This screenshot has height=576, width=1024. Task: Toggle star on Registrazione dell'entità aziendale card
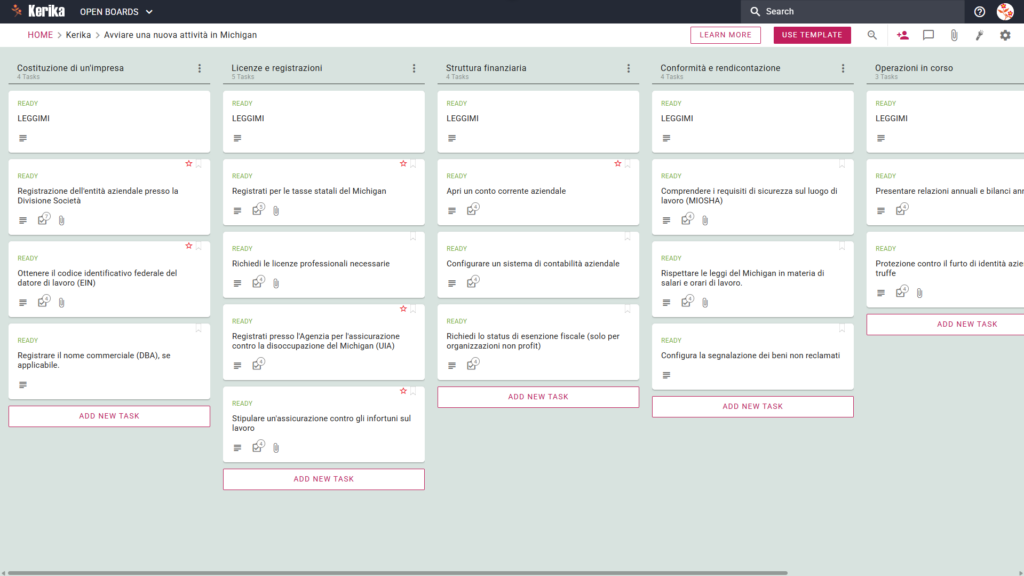coord(189,164)
